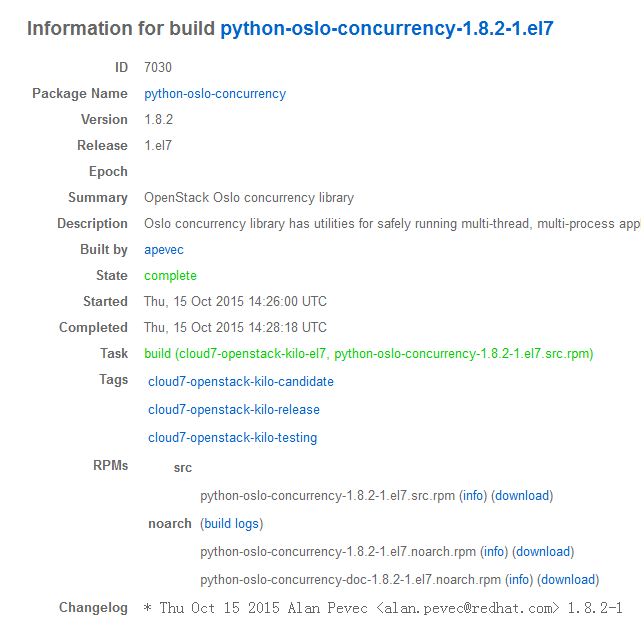Viewport: 641px width, 620px height.
Task: Open info for python-oslo-concurrency-1.8.2-1.el7.noarch.rpm
Action: (494, 552)
